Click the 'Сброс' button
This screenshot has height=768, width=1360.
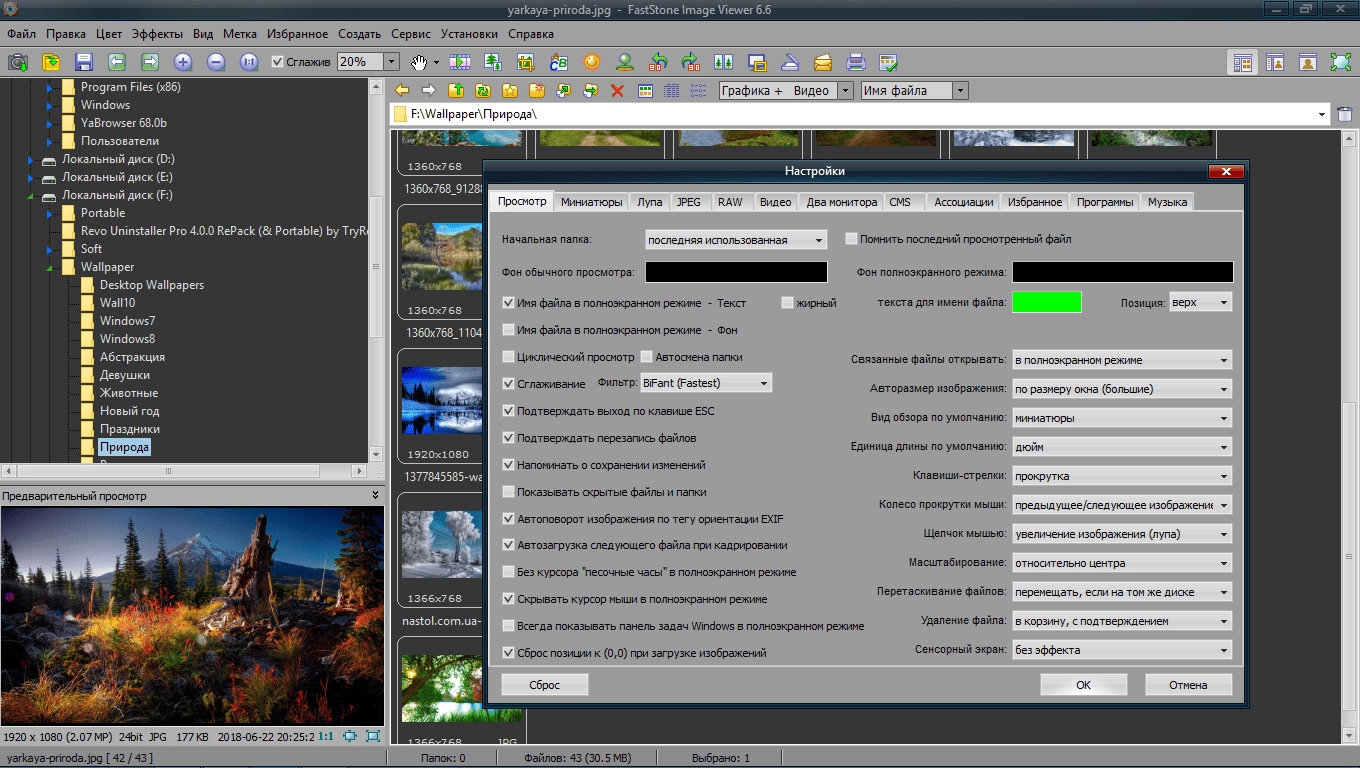tap(545, 685)
